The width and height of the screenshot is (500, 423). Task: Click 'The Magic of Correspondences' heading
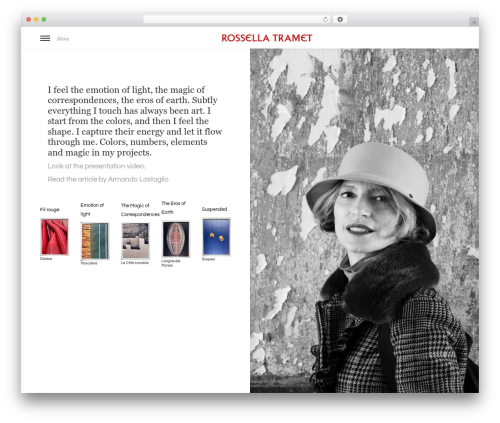[x=140, y=210]
